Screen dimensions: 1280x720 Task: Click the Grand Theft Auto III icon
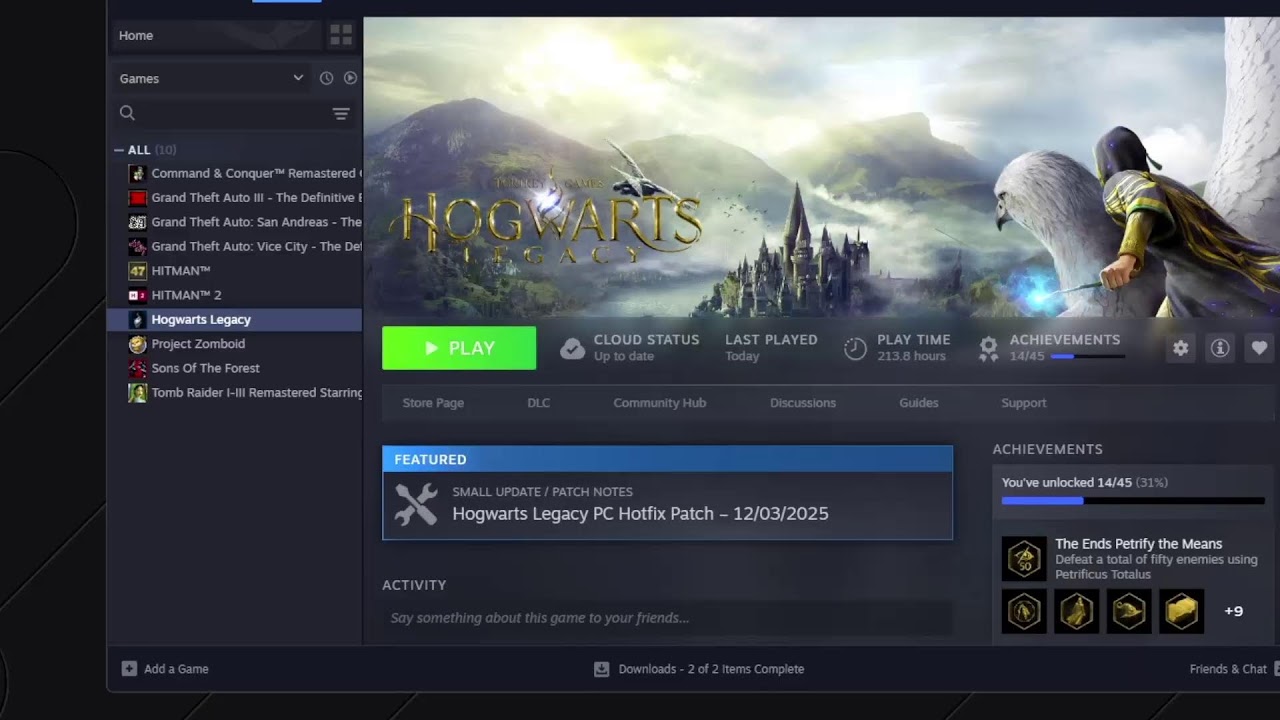(x=137, y=198)
